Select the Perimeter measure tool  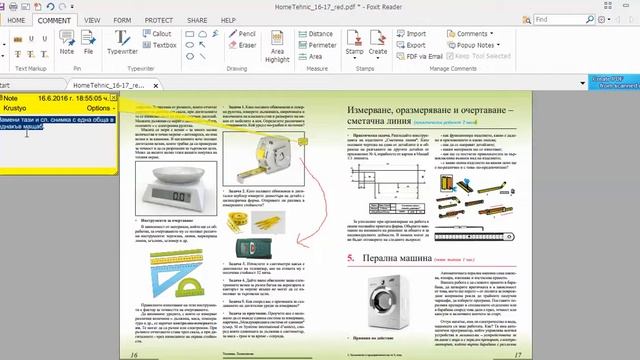pos(318,45)
